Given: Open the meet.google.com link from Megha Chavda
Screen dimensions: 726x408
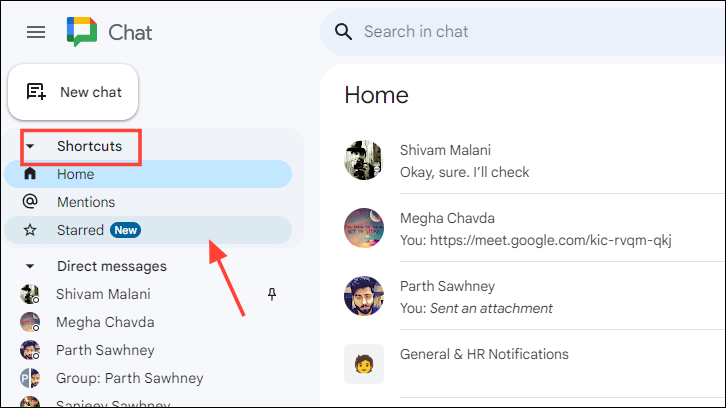Looking at the screenshot, I should [551, 240].
